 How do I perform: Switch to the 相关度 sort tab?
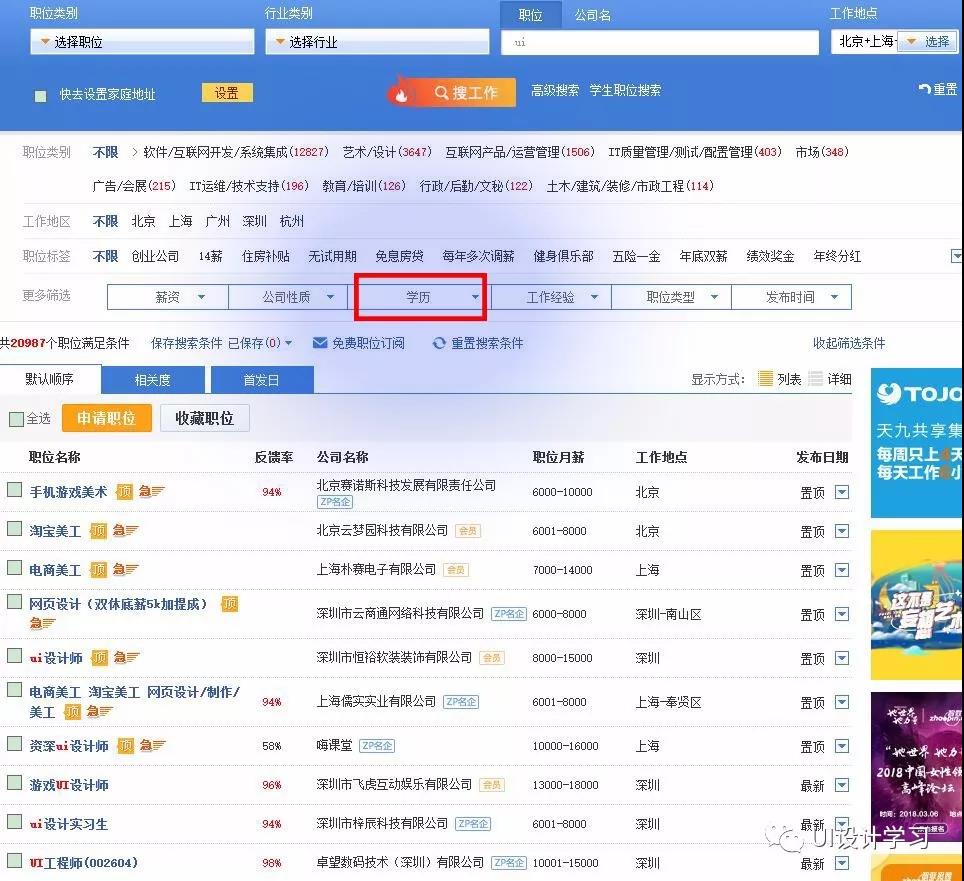click(x=152, y=380)
